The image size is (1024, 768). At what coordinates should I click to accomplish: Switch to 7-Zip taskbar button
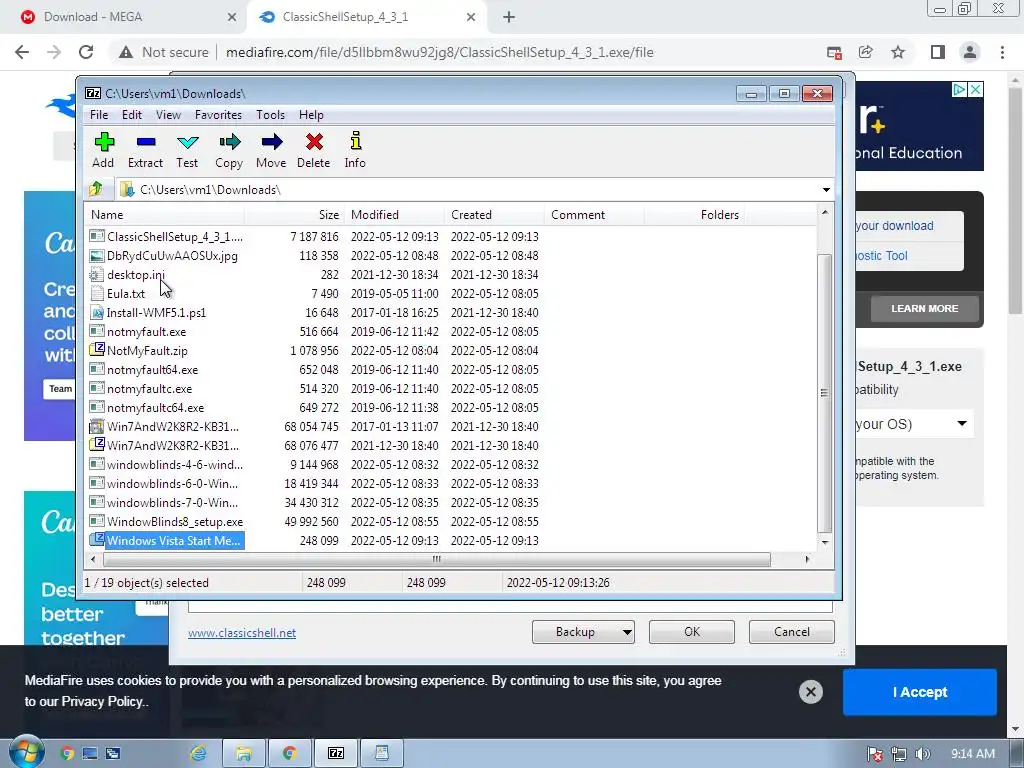pos(336,754)
